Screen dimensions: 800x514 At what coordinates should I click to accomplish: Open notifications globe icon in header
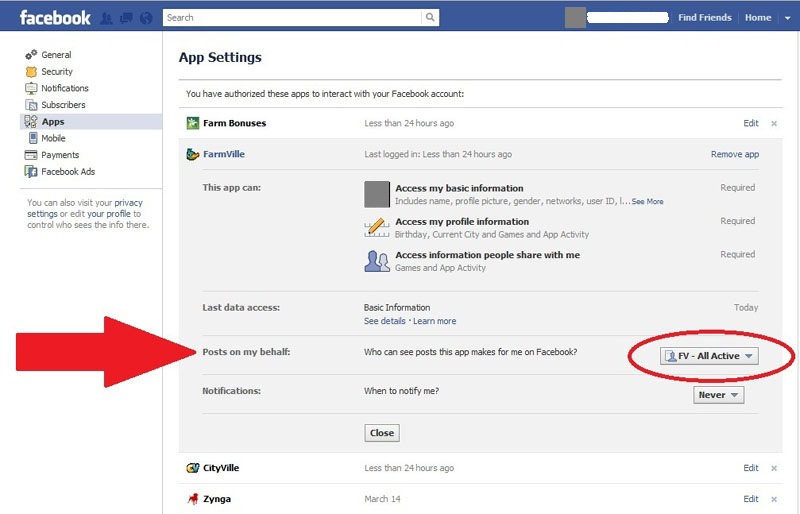click(146, 18)
